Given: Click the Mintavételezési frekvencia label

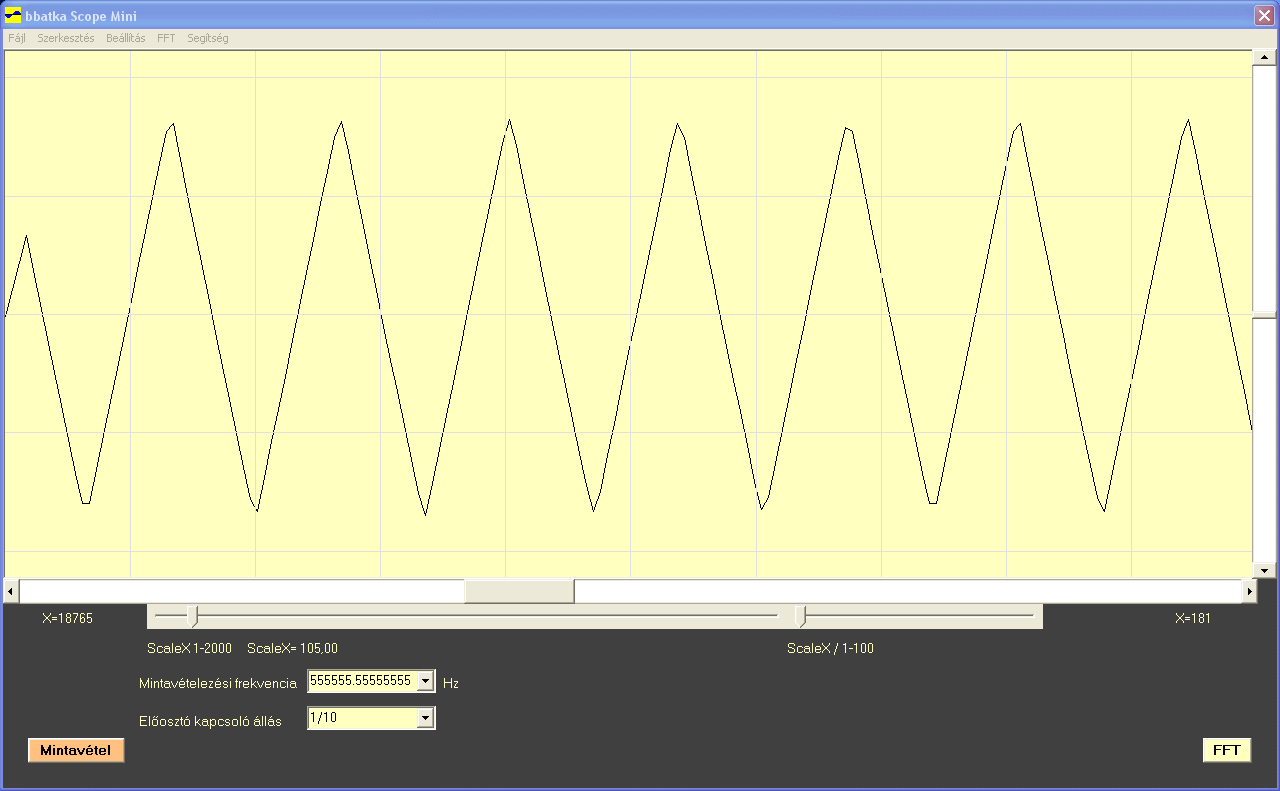Looking at the screenshot, I should (x=218, y=684).
